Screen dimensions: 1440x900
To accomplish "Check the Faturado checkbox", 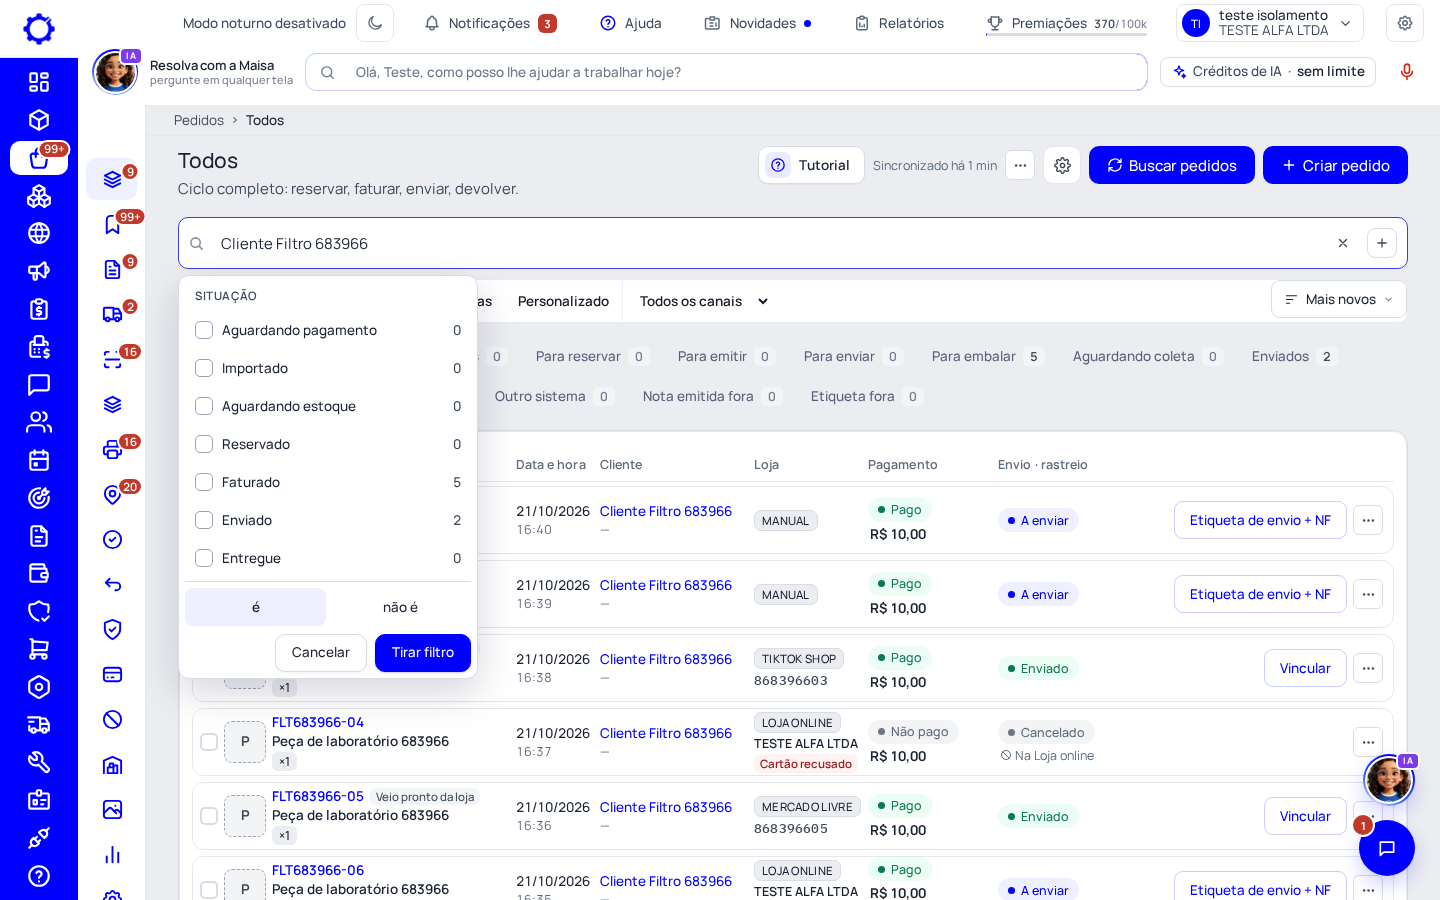I will [x=204, y=482].
